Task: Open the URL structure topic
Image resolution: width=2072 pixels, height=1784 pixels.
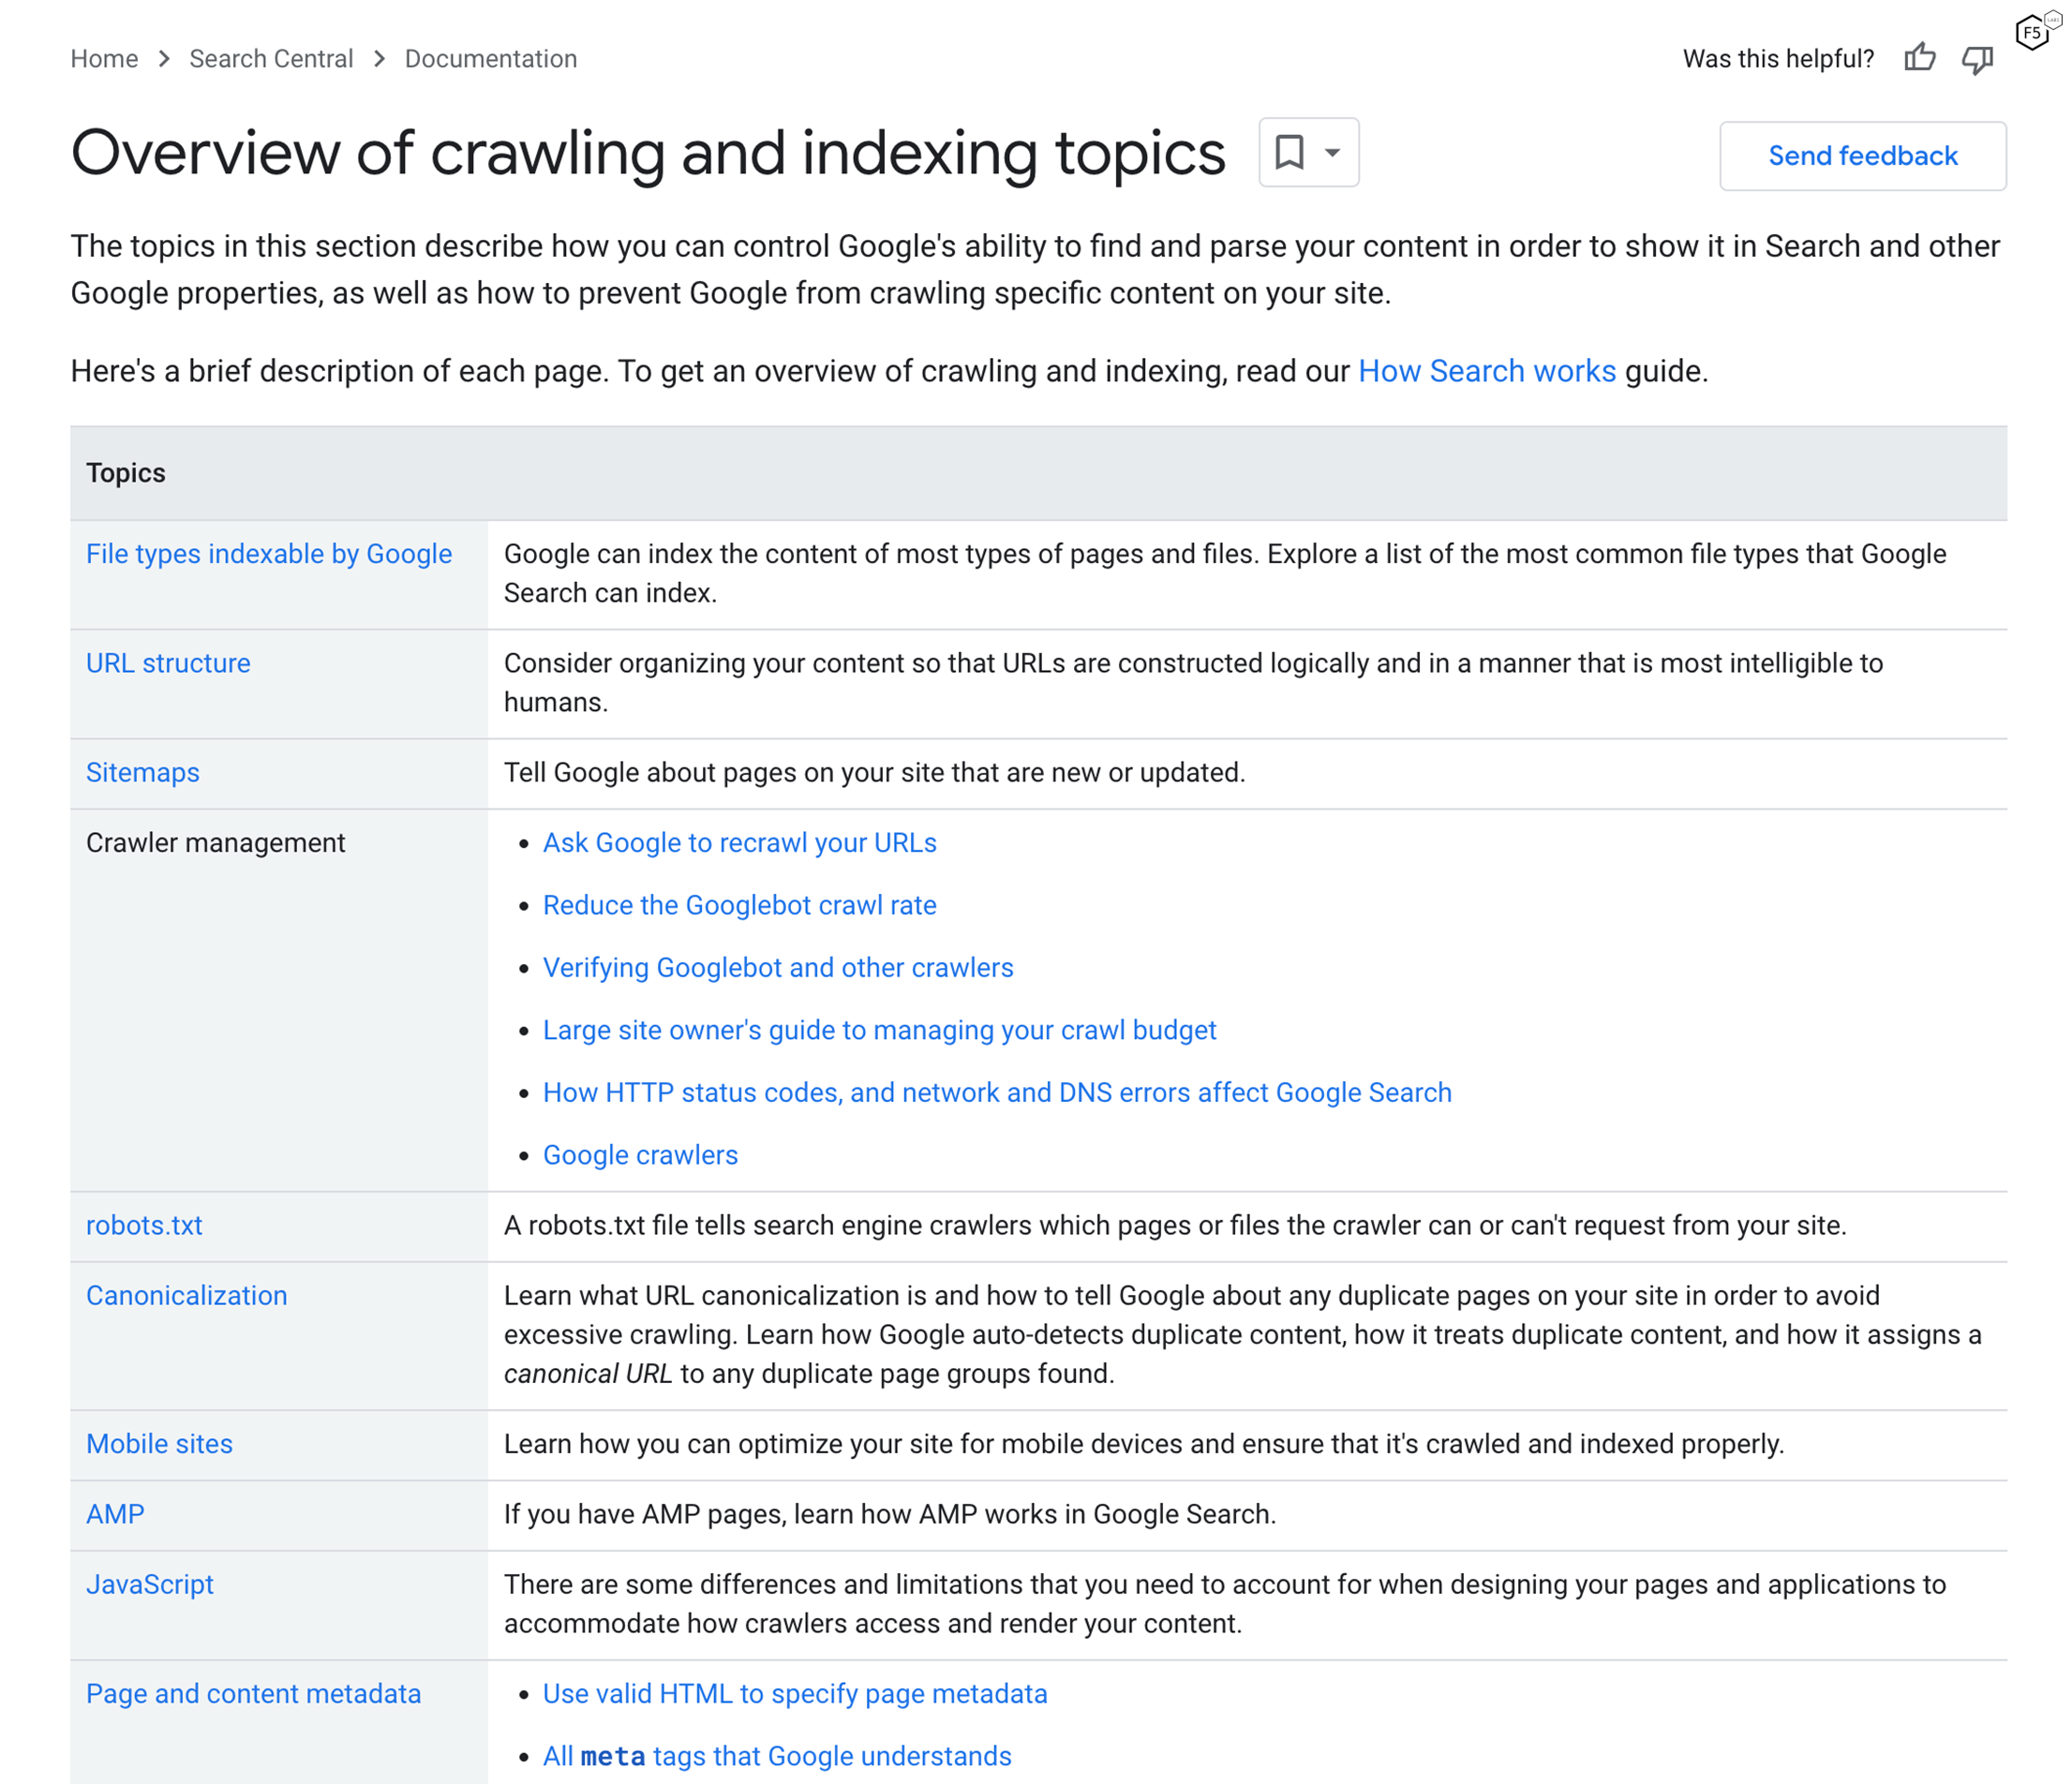Action: point(168,663)
